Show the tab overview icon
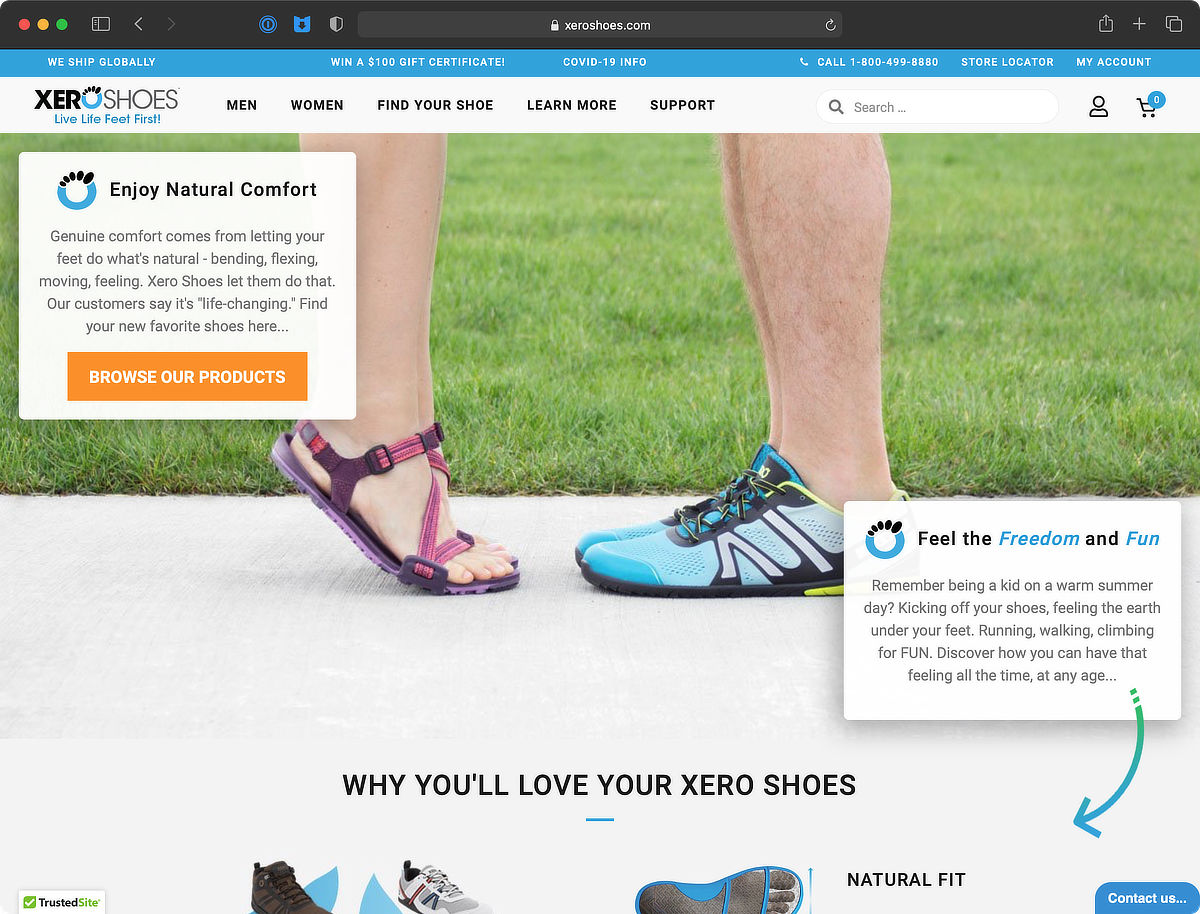 pyautogui.click(x=1173, y=24)
